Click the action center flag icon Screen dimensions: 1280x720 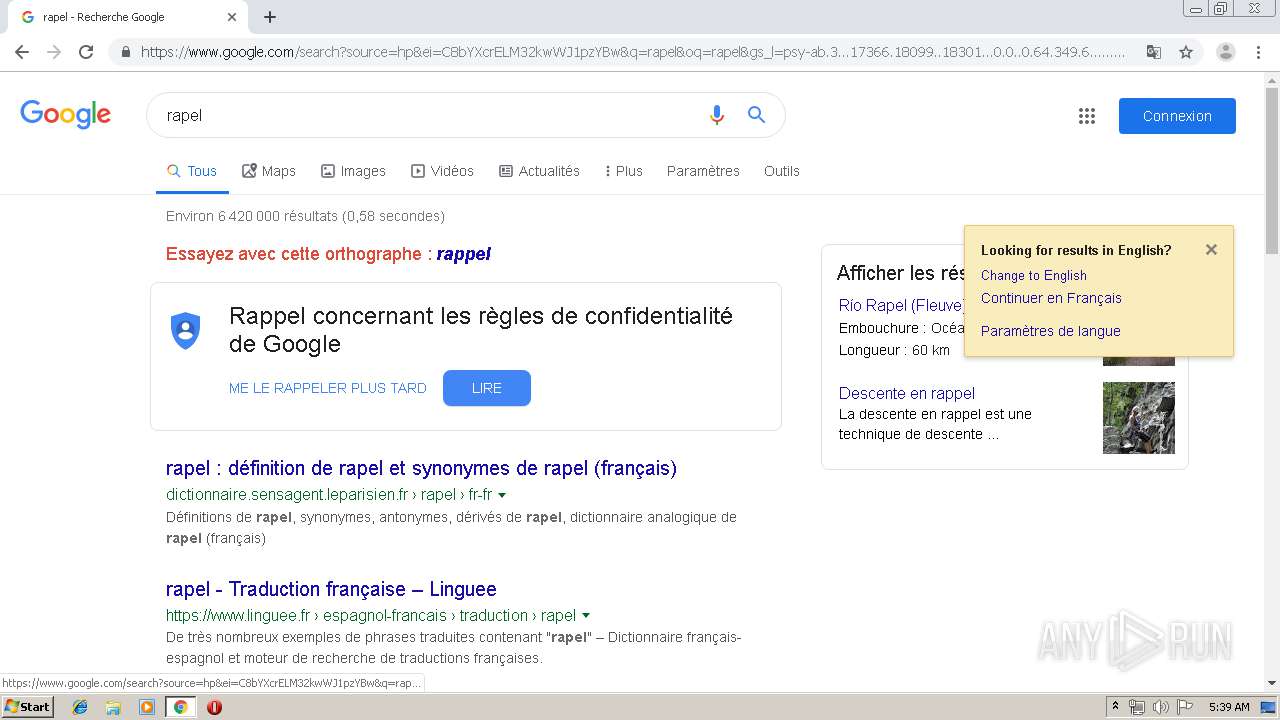click(x=1185, y=707)
